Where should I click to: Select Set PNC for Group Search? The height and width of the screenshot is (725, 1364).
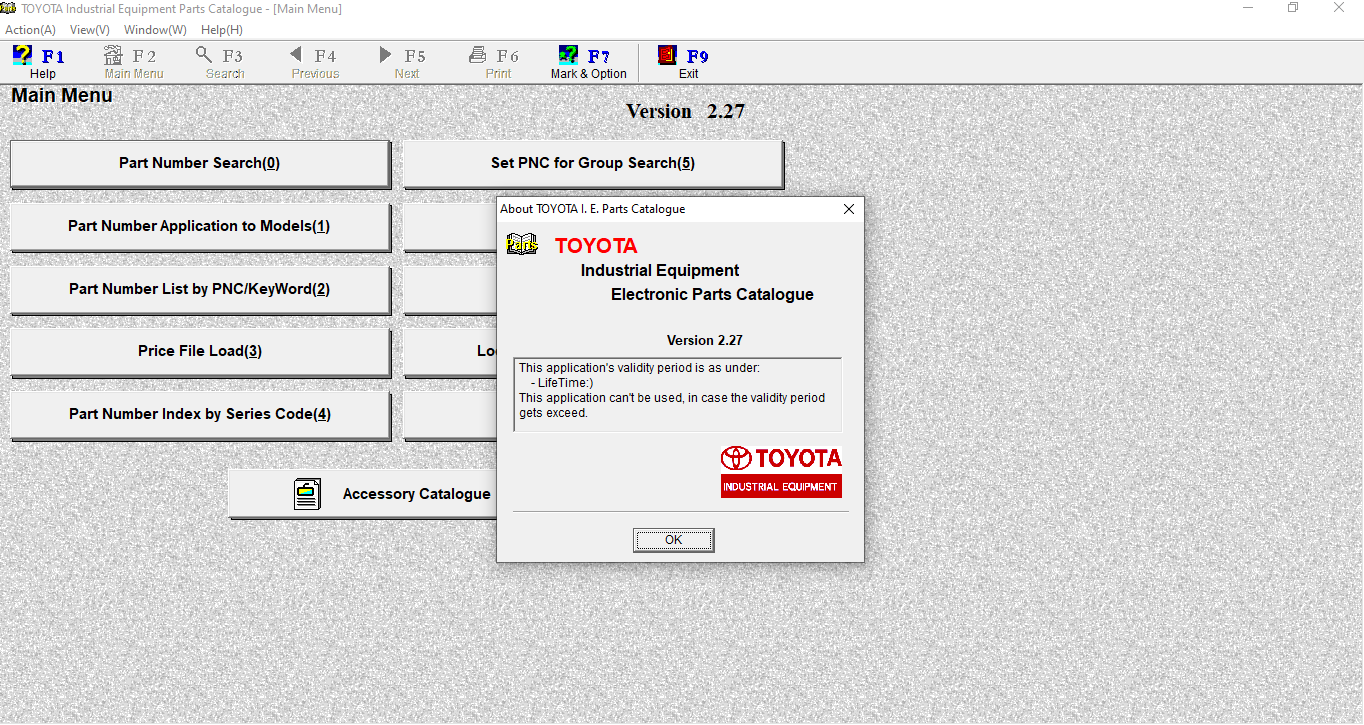point(592,162)
